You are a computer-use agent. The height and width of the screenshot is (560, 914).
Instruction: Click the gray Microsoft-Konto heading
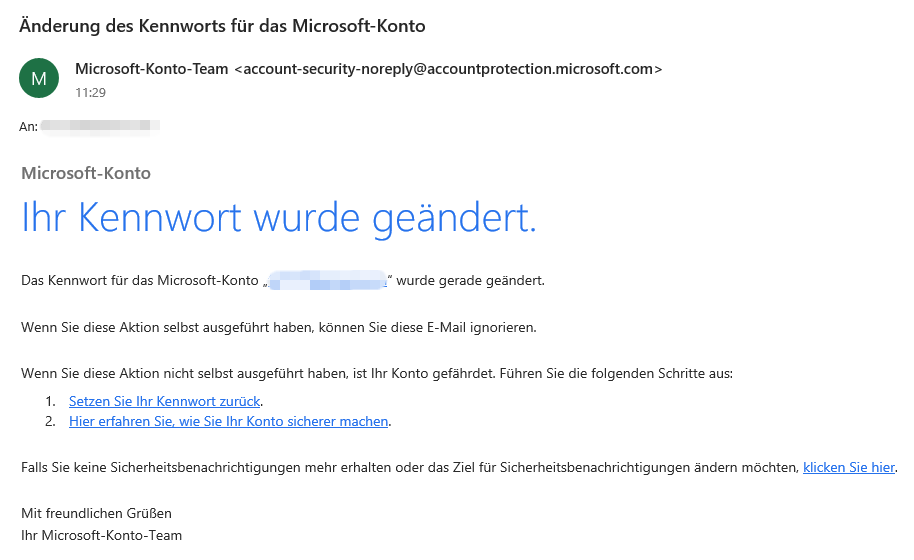(x=86, y=173)
